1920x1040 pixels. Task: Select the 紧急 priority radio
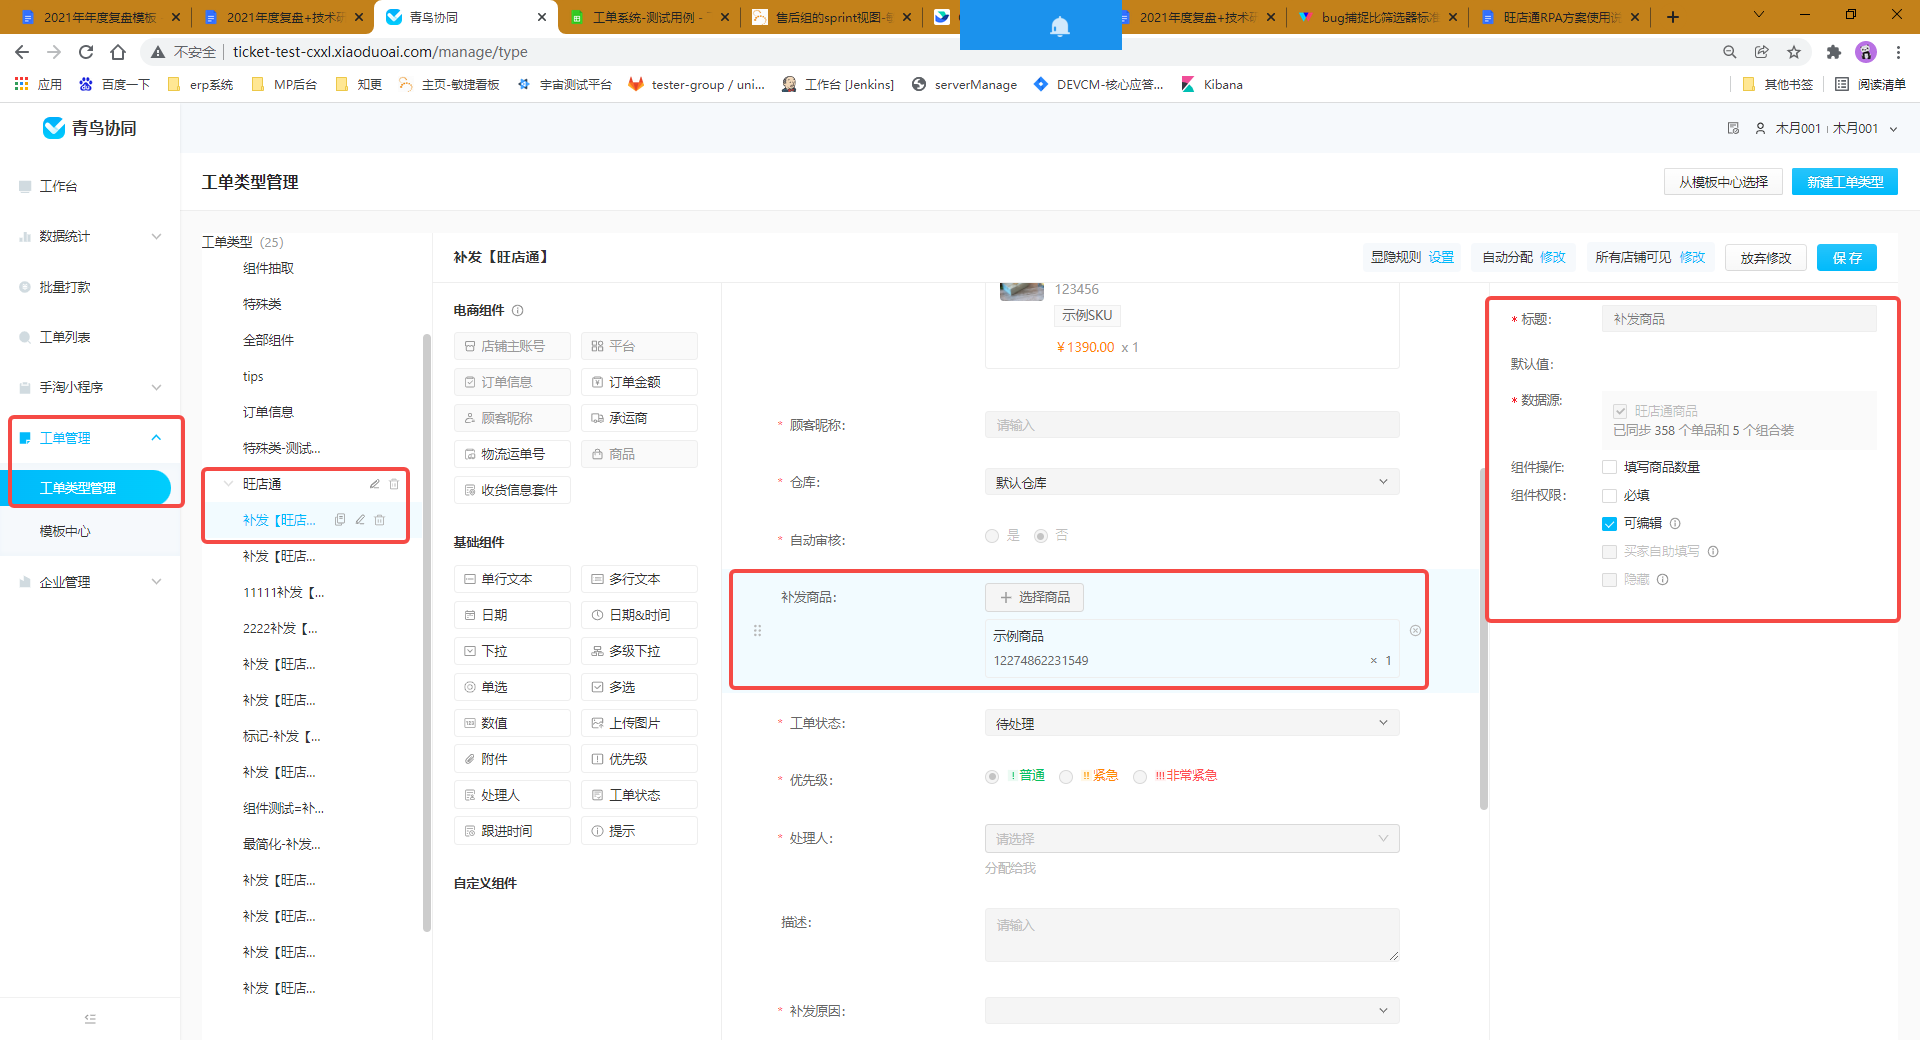click(x=1066, y=777)
